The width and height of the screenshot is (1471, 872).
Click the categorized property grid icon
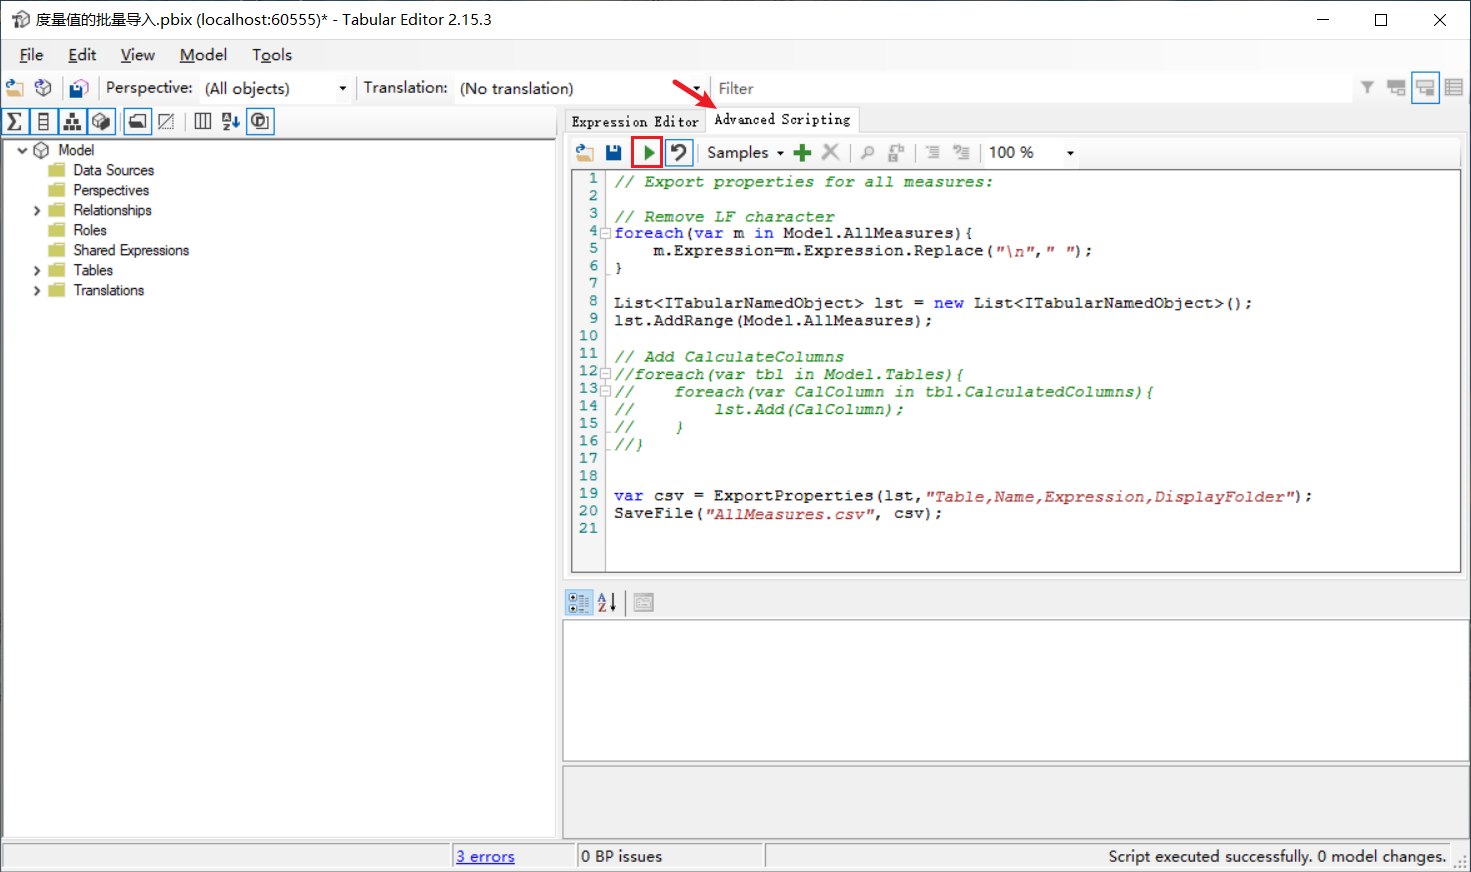(x=579, y=602)
